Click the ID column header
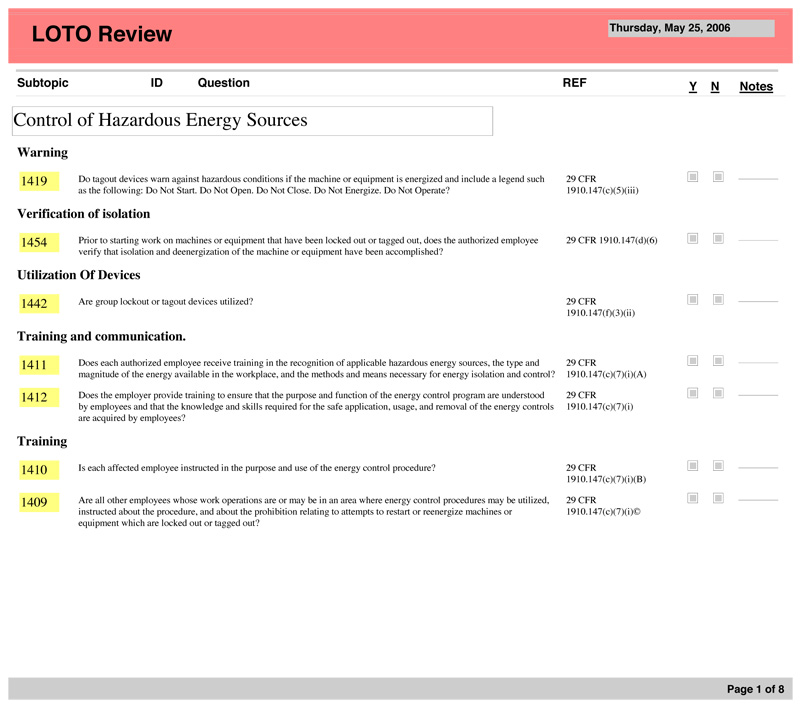800x706 pixels. [157, 83]
